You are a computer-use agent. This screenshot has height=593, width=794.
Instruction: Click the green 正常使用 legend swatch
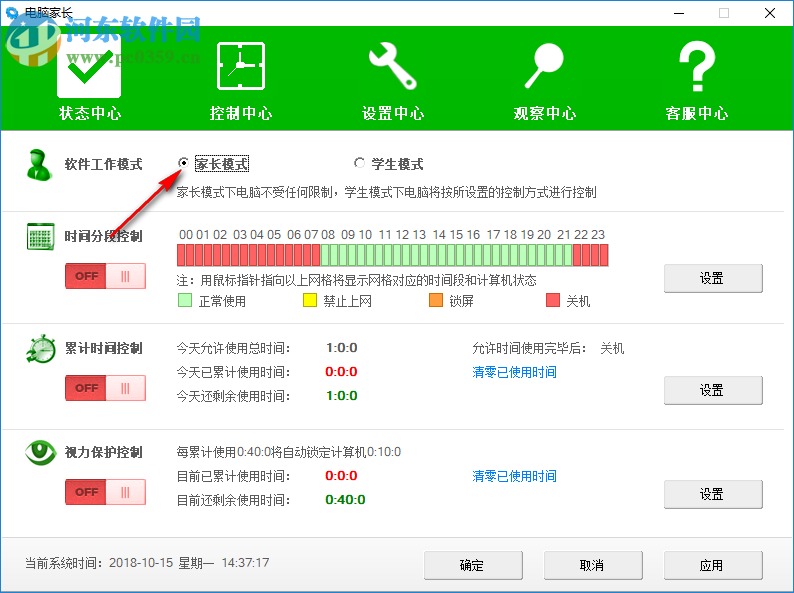point(185,300)
